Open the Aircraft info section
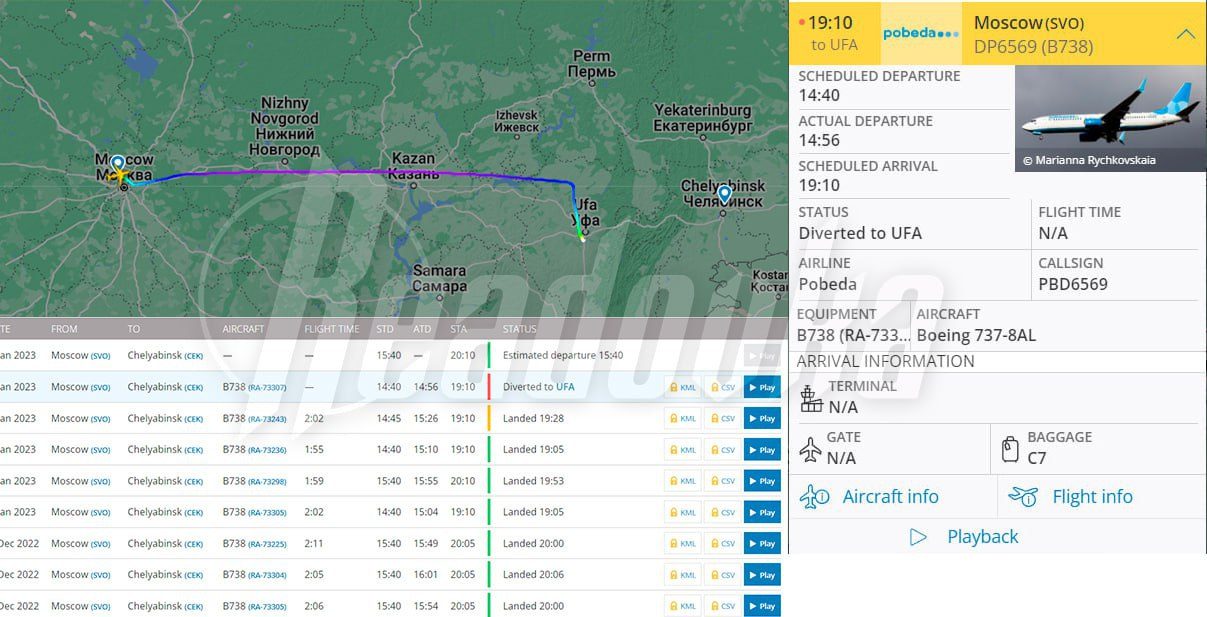The height and width of the screenshot is (617, 1207). [x=870, y=496]
